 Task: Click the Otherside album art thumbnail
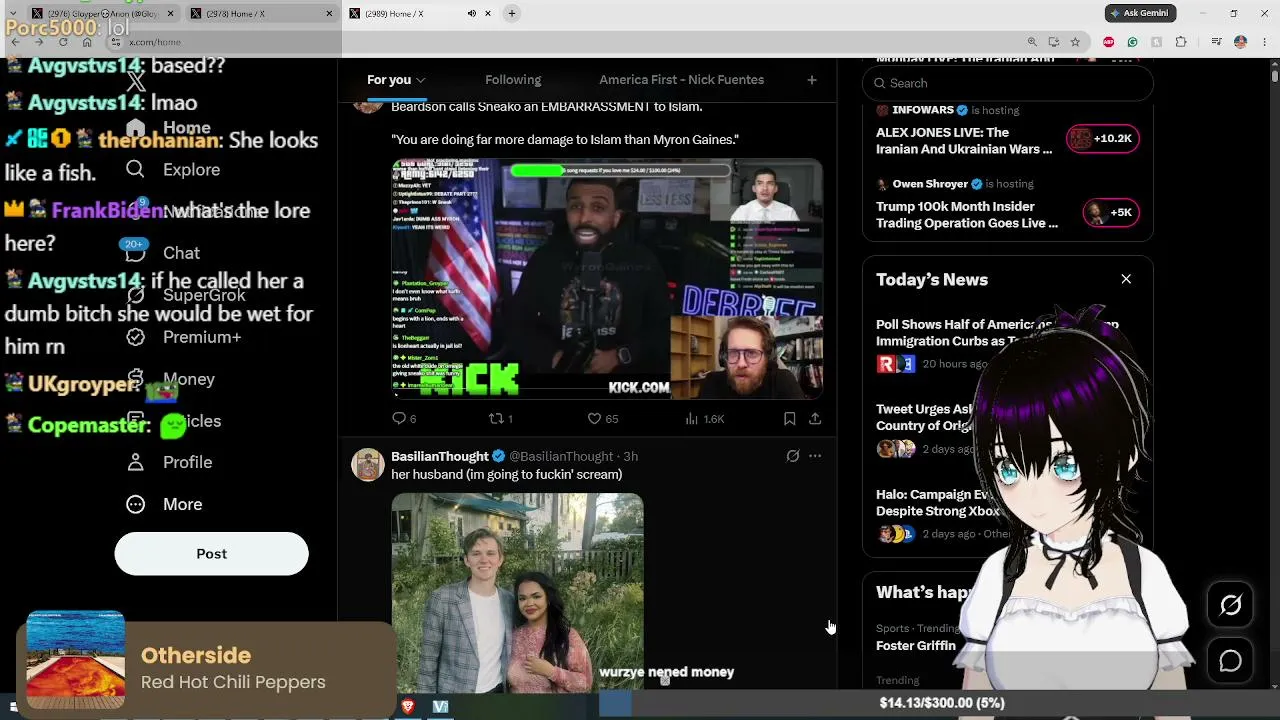click(x=76, y=660)
